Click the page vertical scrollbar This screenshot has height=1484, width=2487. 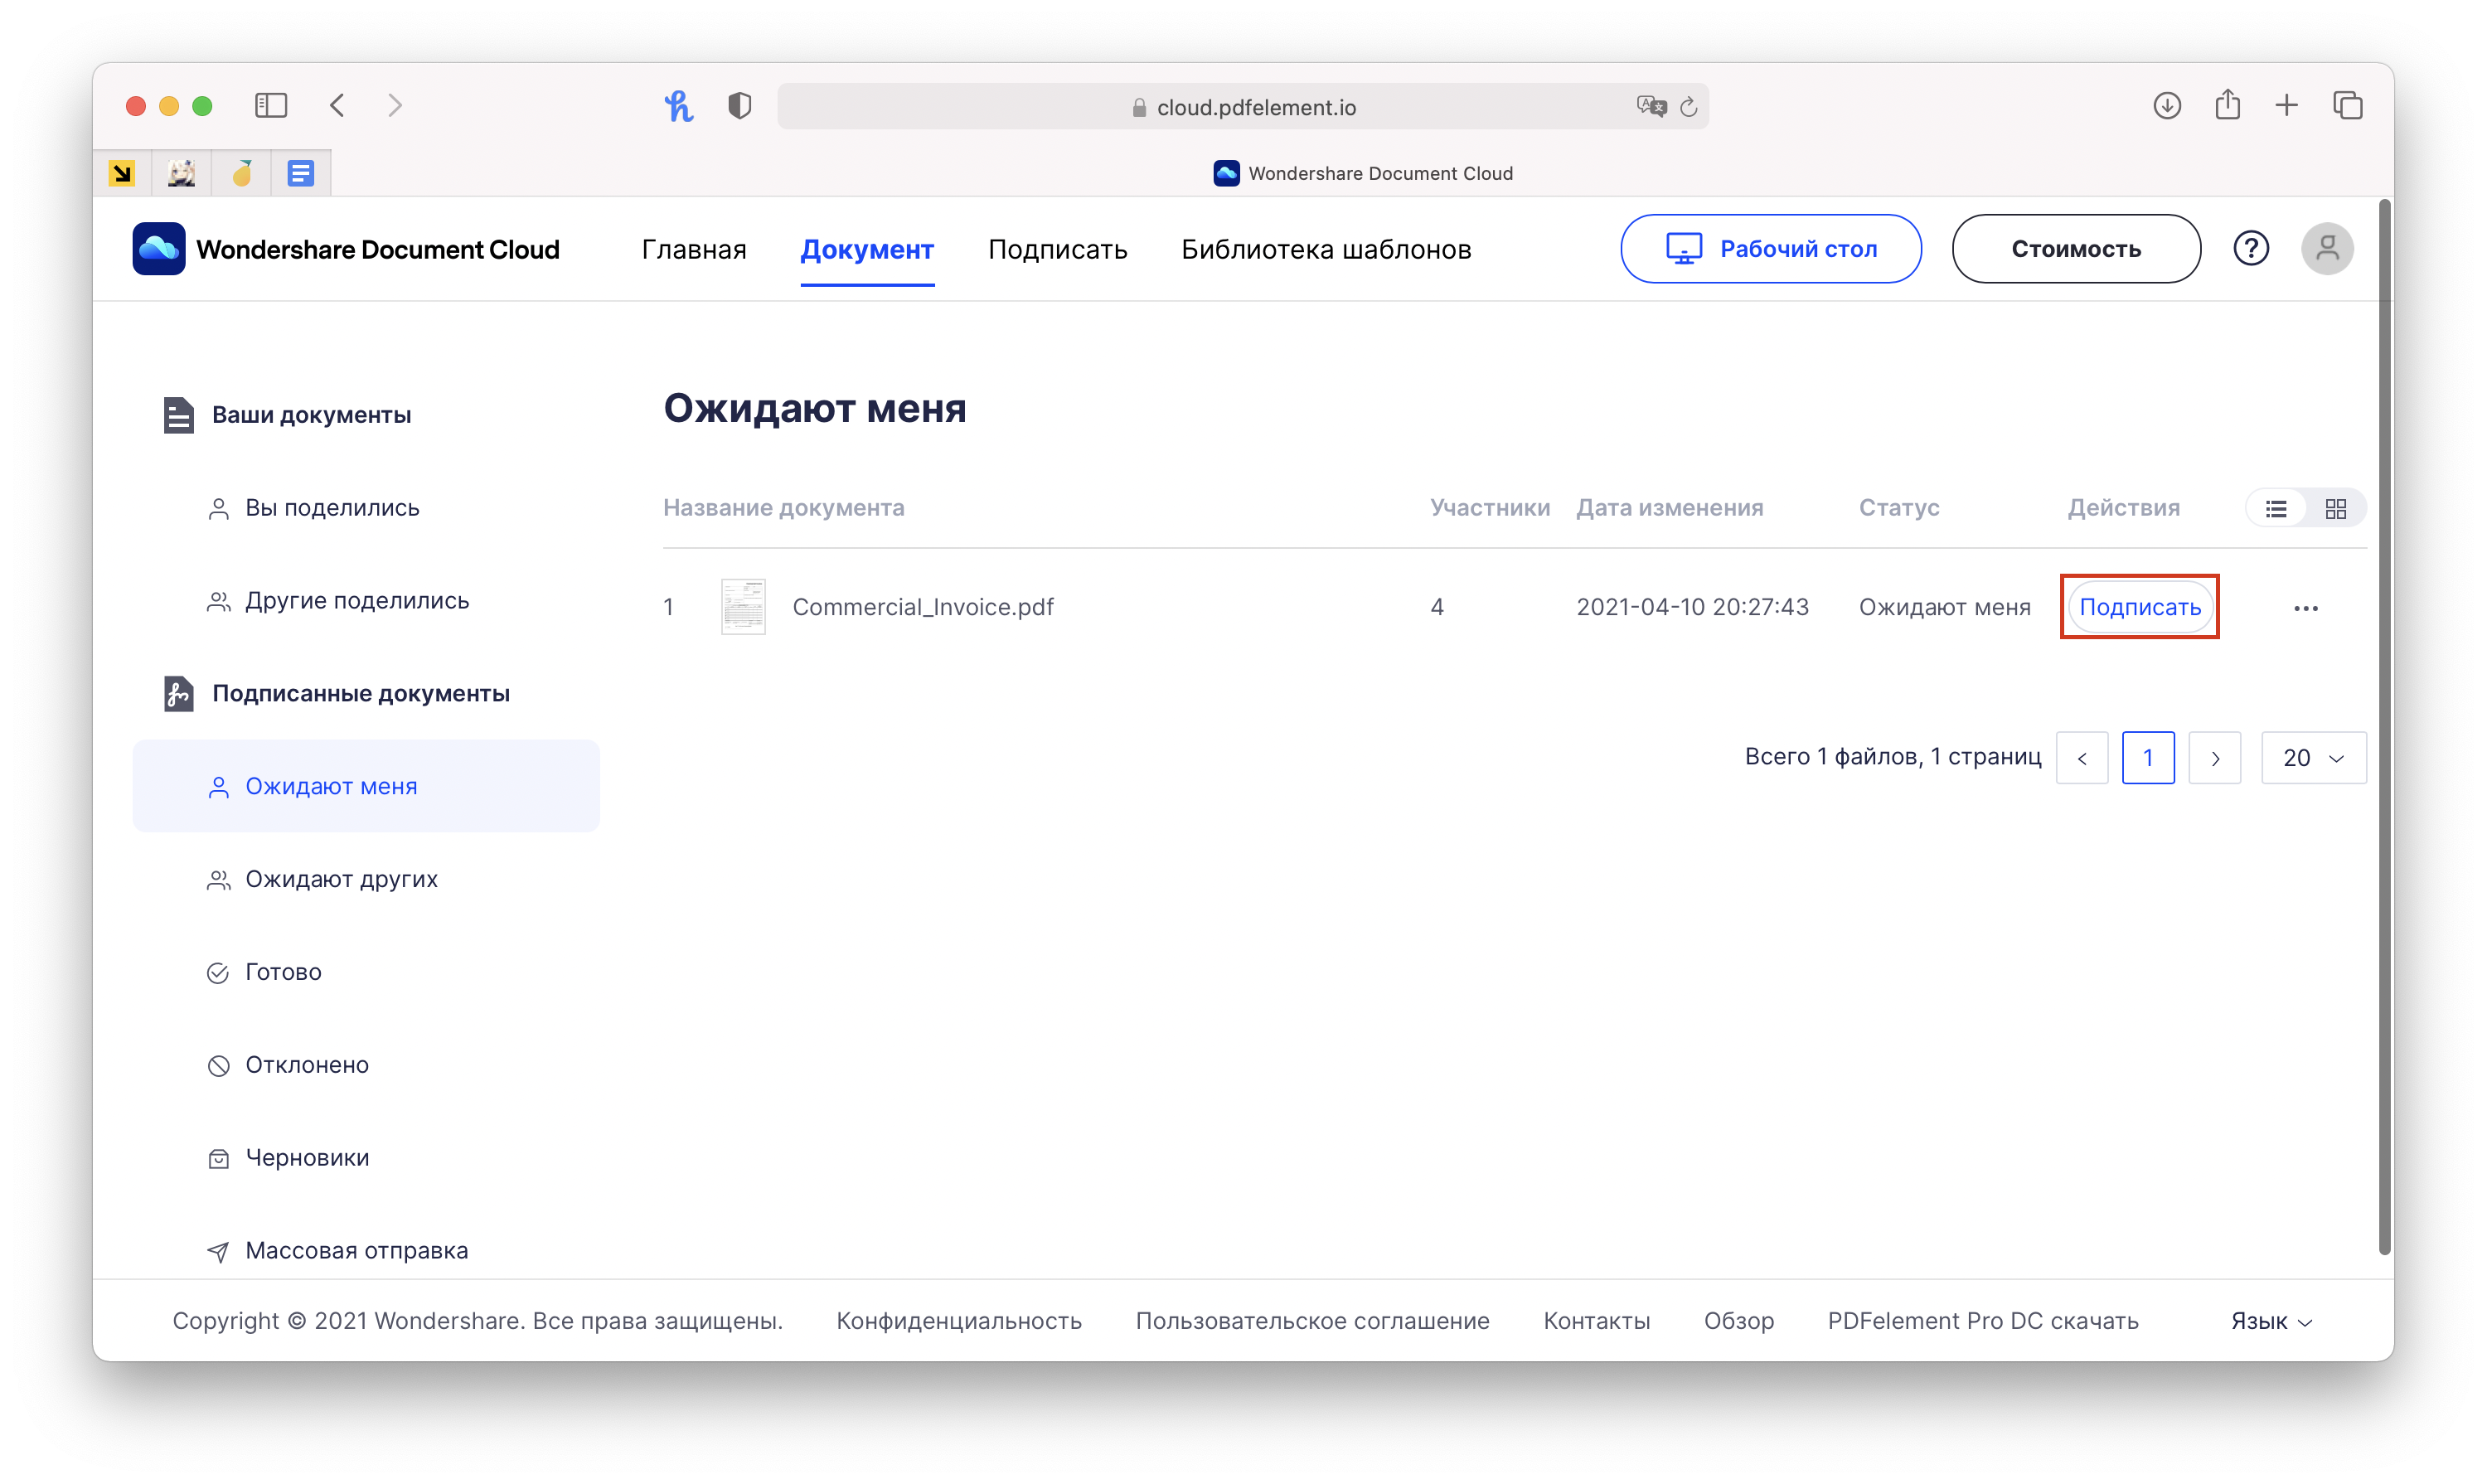[2385, 726]
